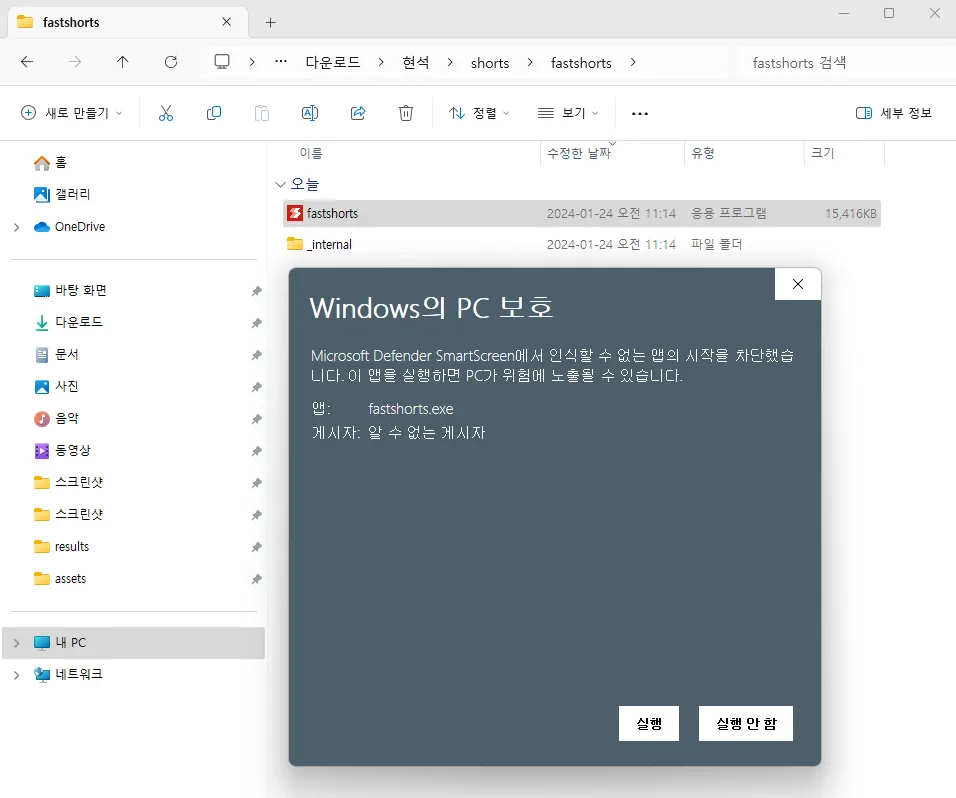Click 현석 in the address breadcrumb
This screenshot has width=956, height=798.
[x=416, y=62]
